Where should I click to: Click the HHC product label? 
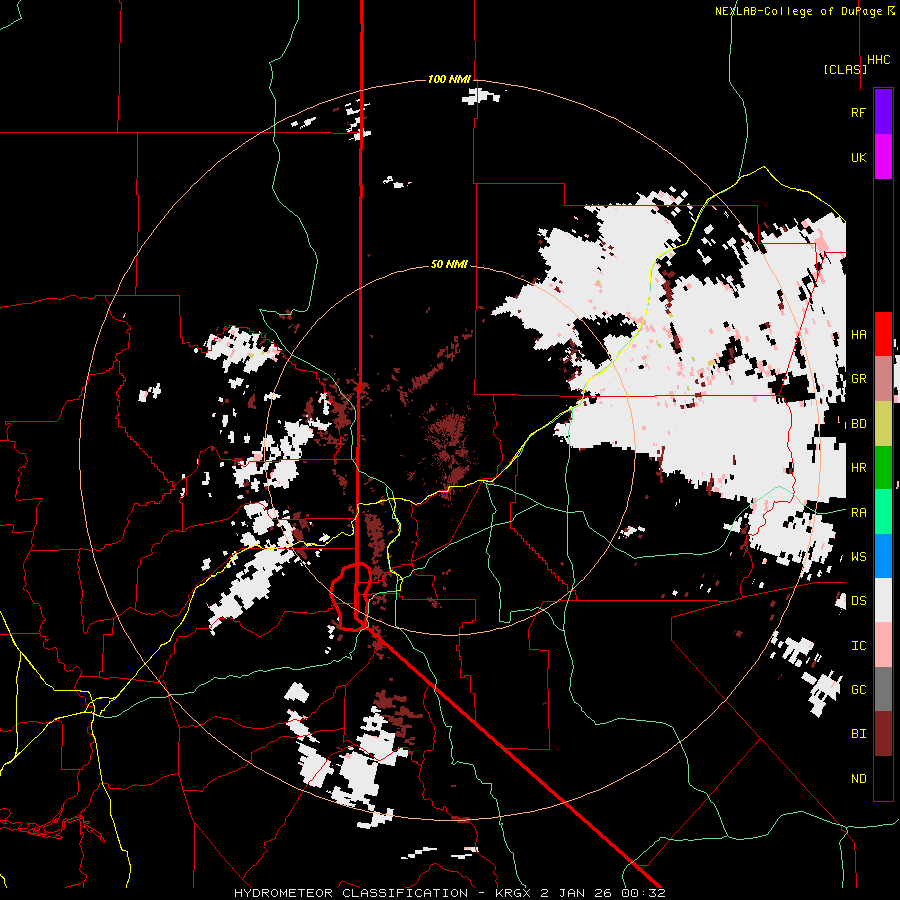pyautogui.click(x=879, y=60)
